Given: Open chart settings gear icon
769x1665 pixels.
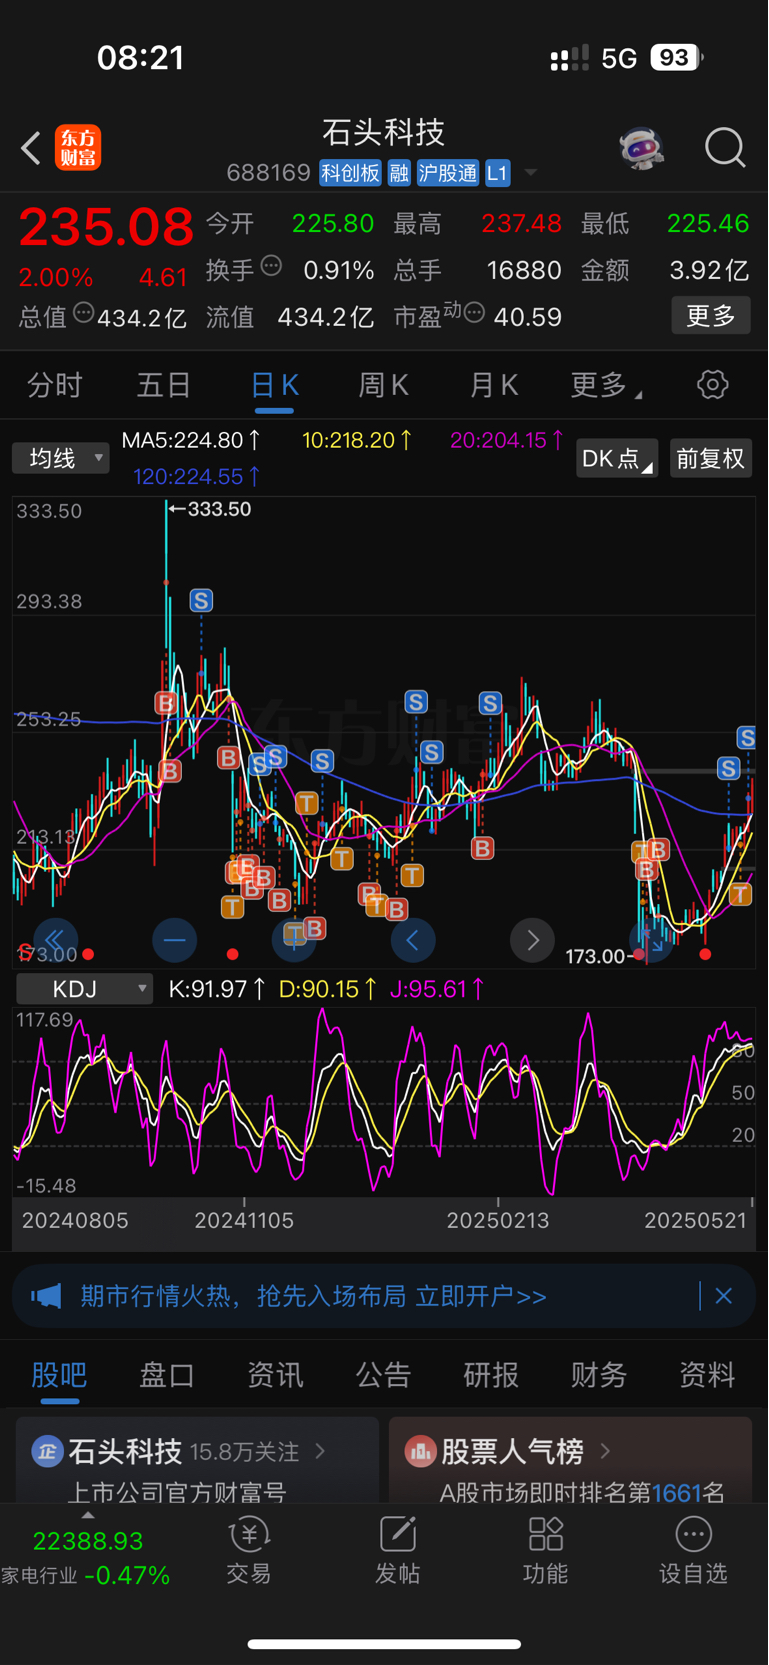Looking at the screenshot, I should coord(712,385).
